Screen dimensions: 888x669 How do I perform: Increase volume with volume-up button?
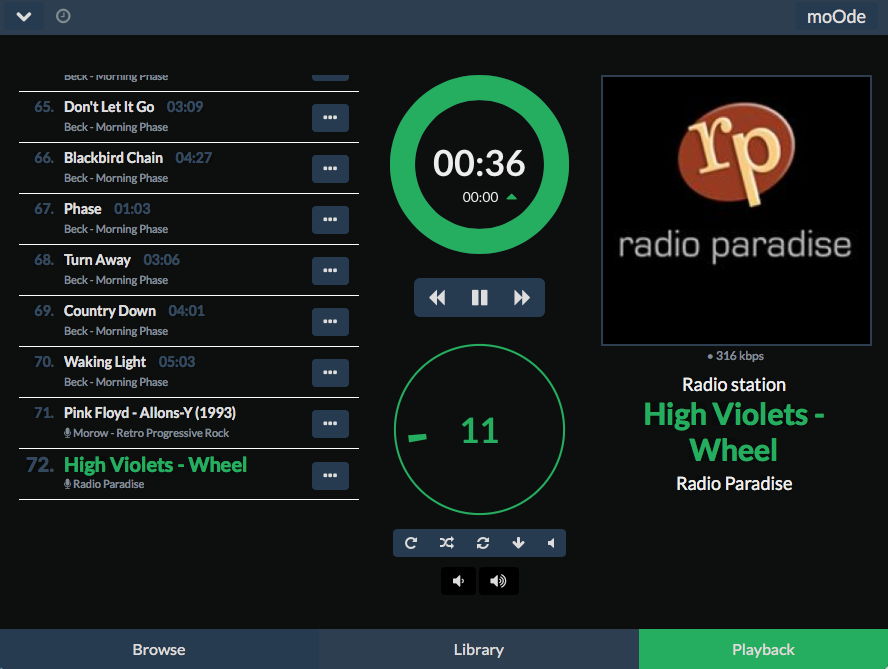coord(498,581)
